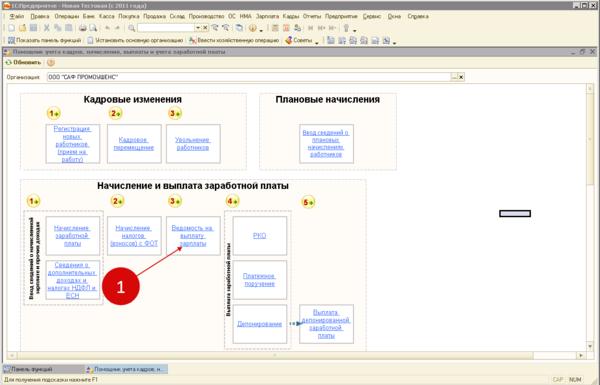600x385 pixels.
Task: Click the Save diskette toolbar icon
Action: (x=34, y=28)
